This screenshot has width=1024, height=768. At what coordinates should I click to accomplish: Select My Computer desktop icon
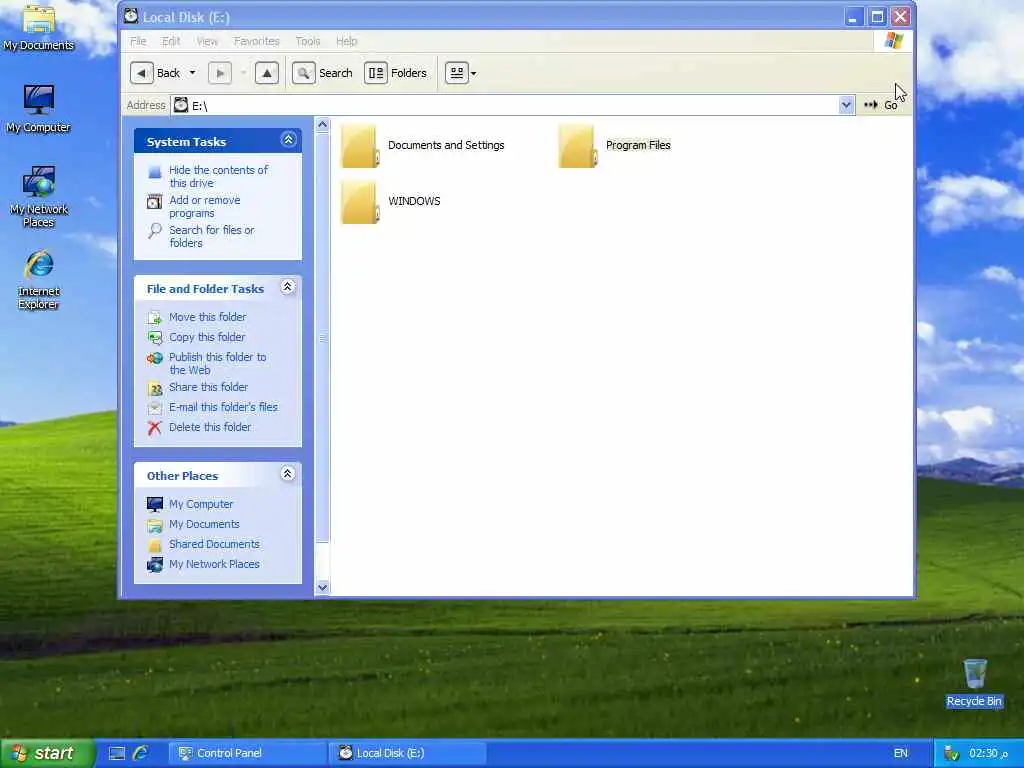click(39, 108)
